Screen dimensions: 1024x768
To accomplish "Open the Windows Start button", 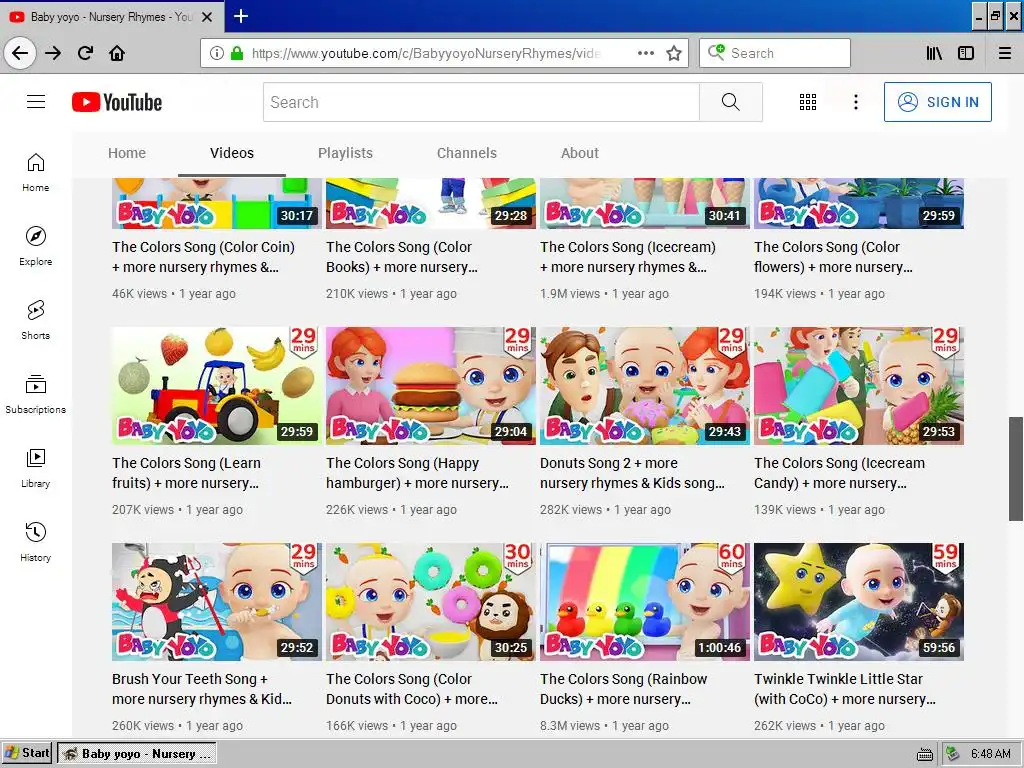I will click(27, 754).
